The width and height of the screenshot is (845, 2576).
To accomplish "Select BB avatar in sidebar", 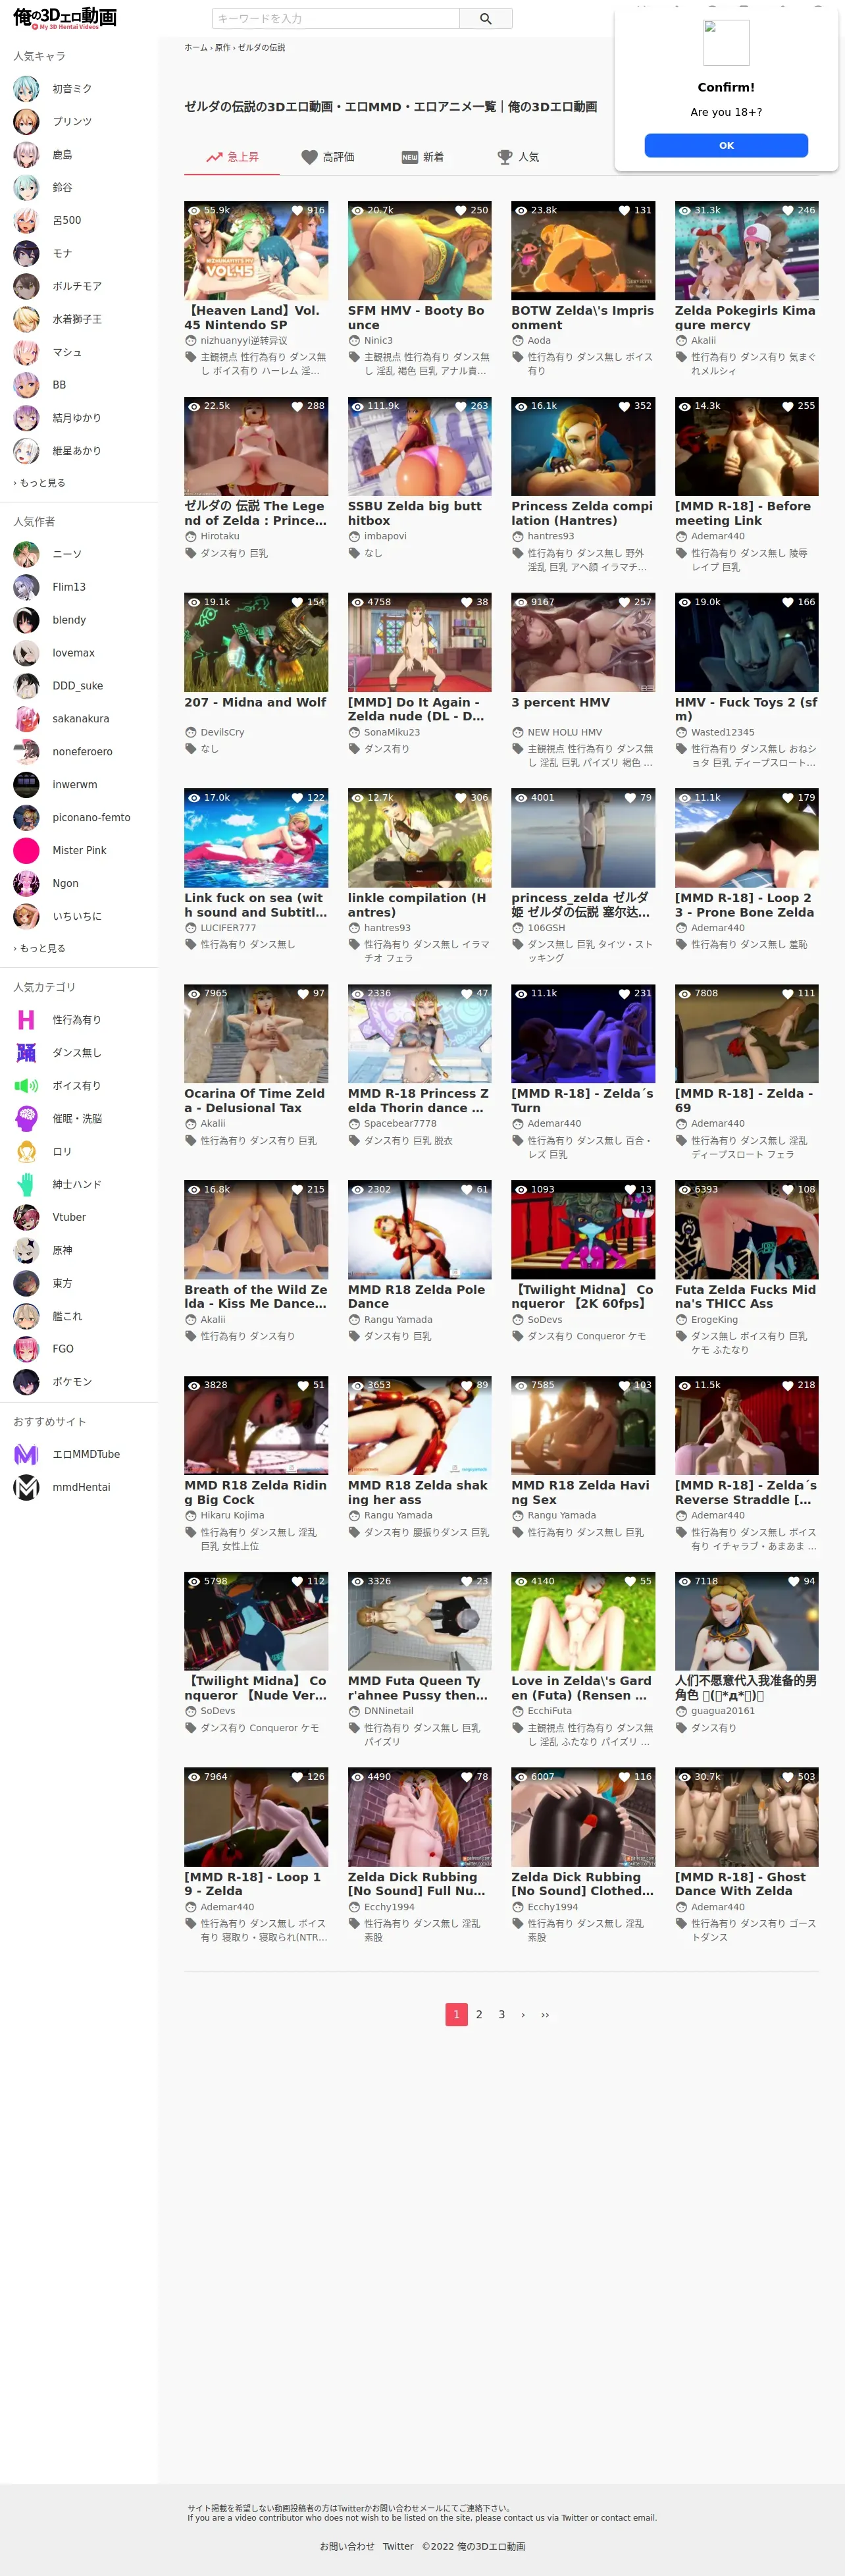I will pyautogui.click(x=26, y=386).
